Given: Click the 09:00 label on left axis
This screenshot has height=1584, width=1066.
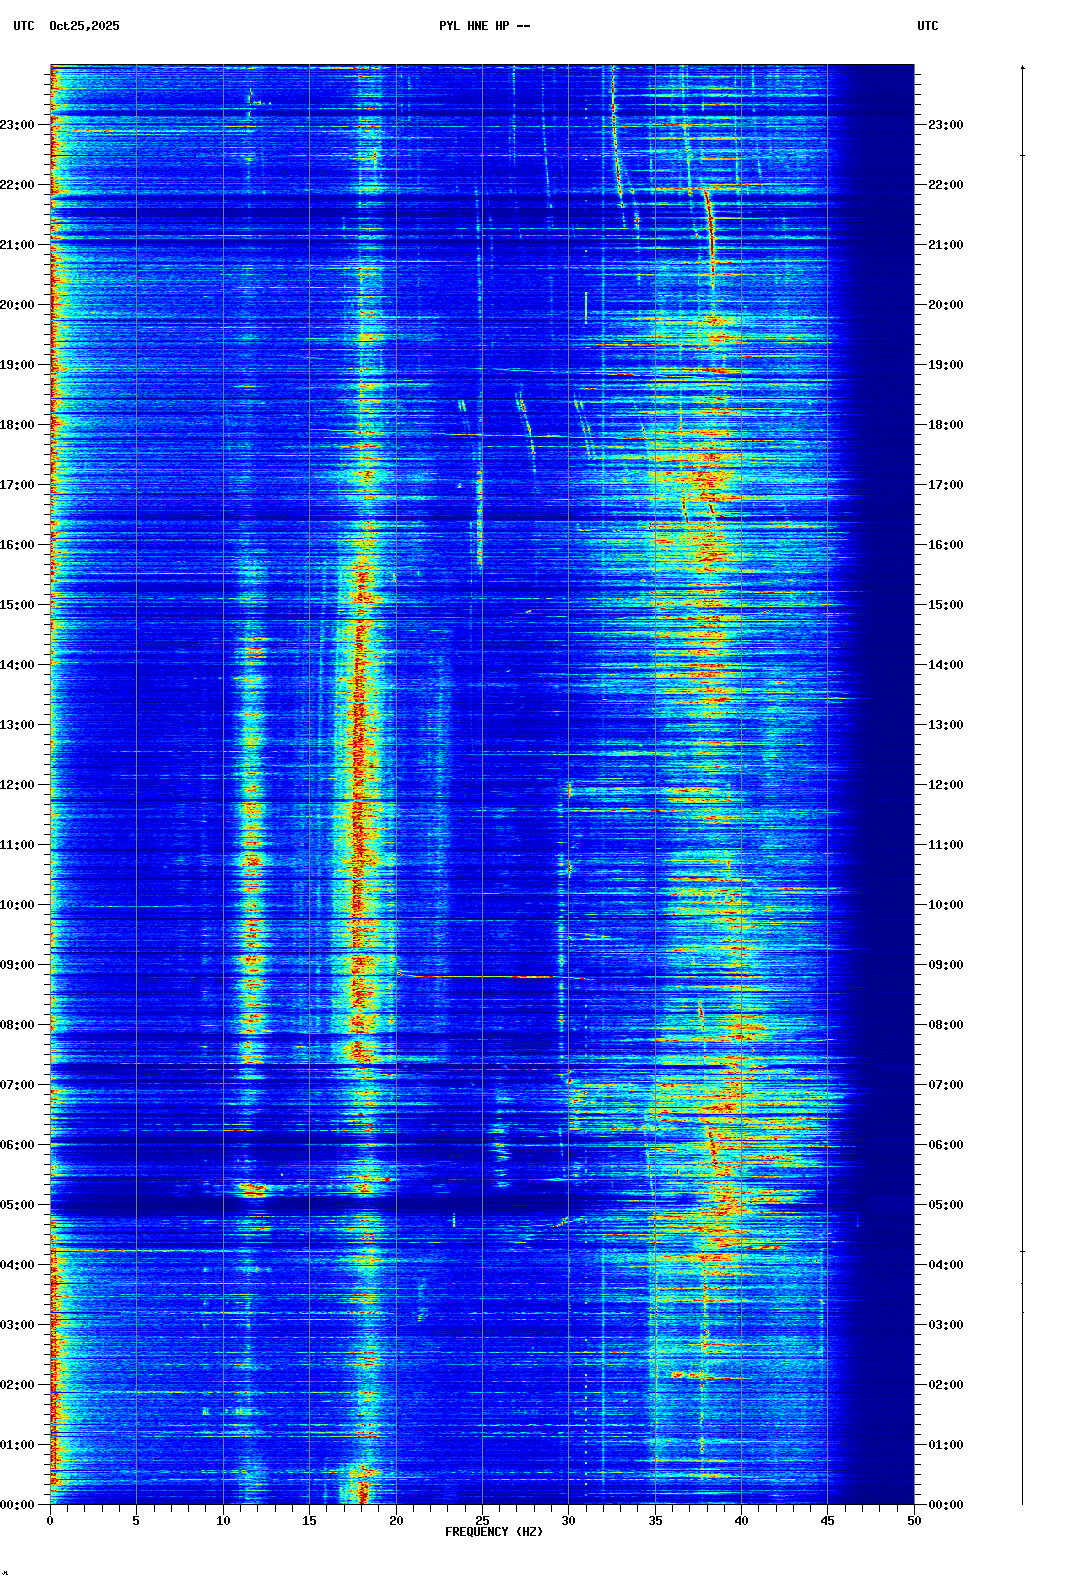Looking at the screenshot, I should click(x=19, y=965).
